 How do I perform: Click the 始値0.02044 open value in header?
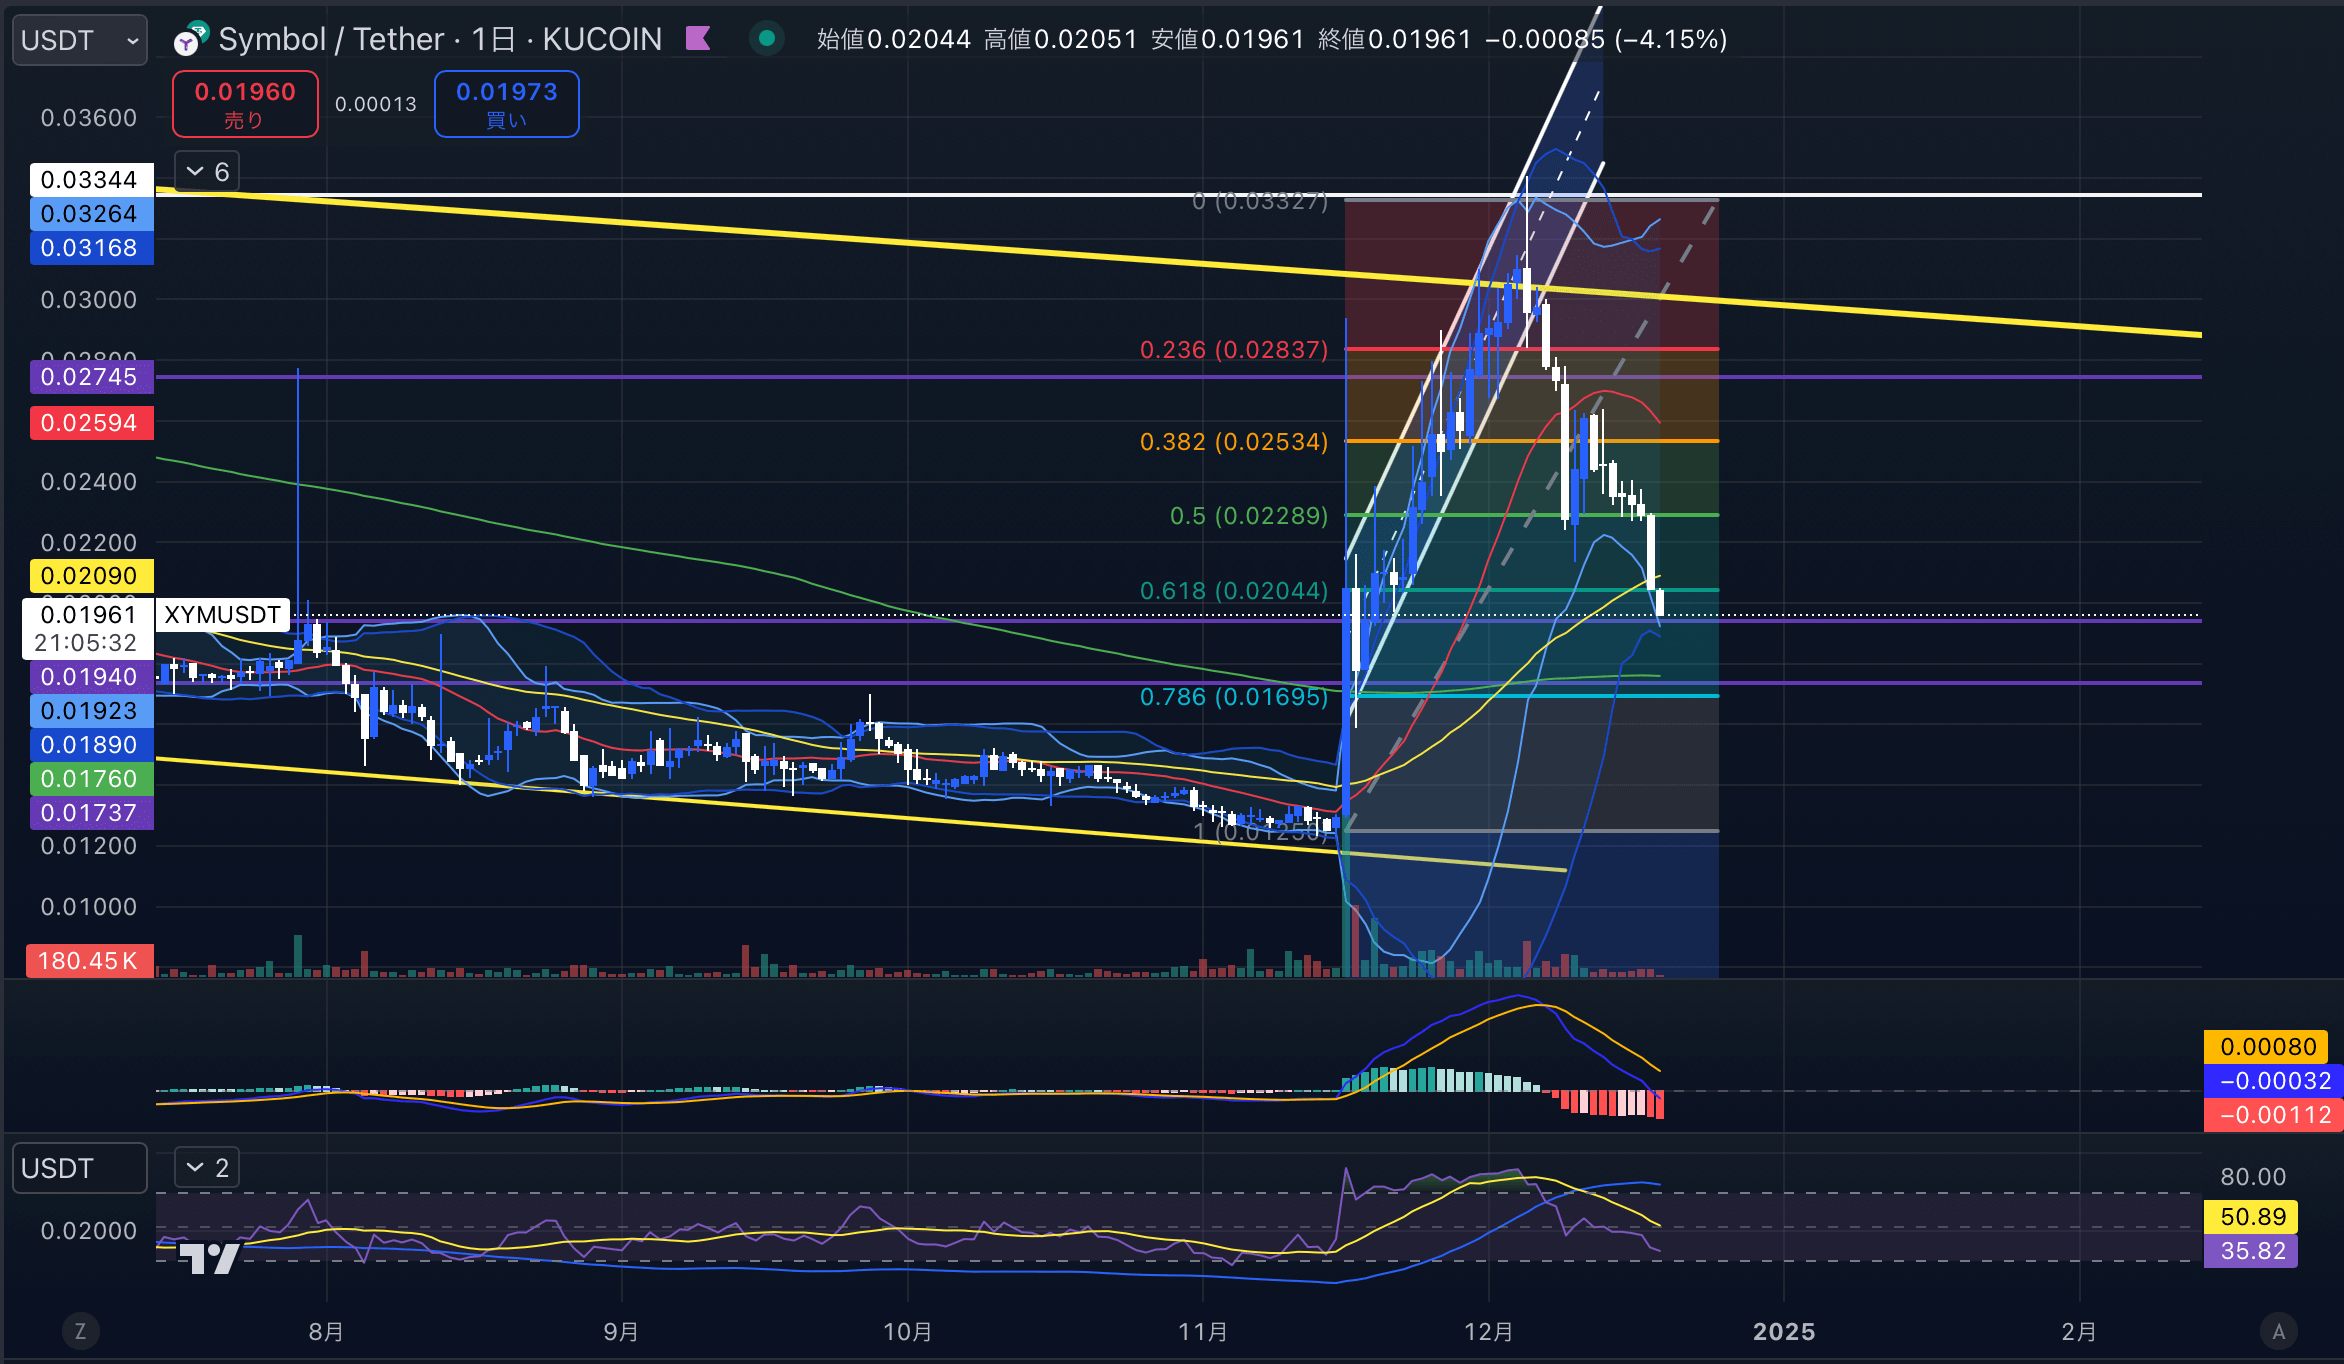(894, 39)
